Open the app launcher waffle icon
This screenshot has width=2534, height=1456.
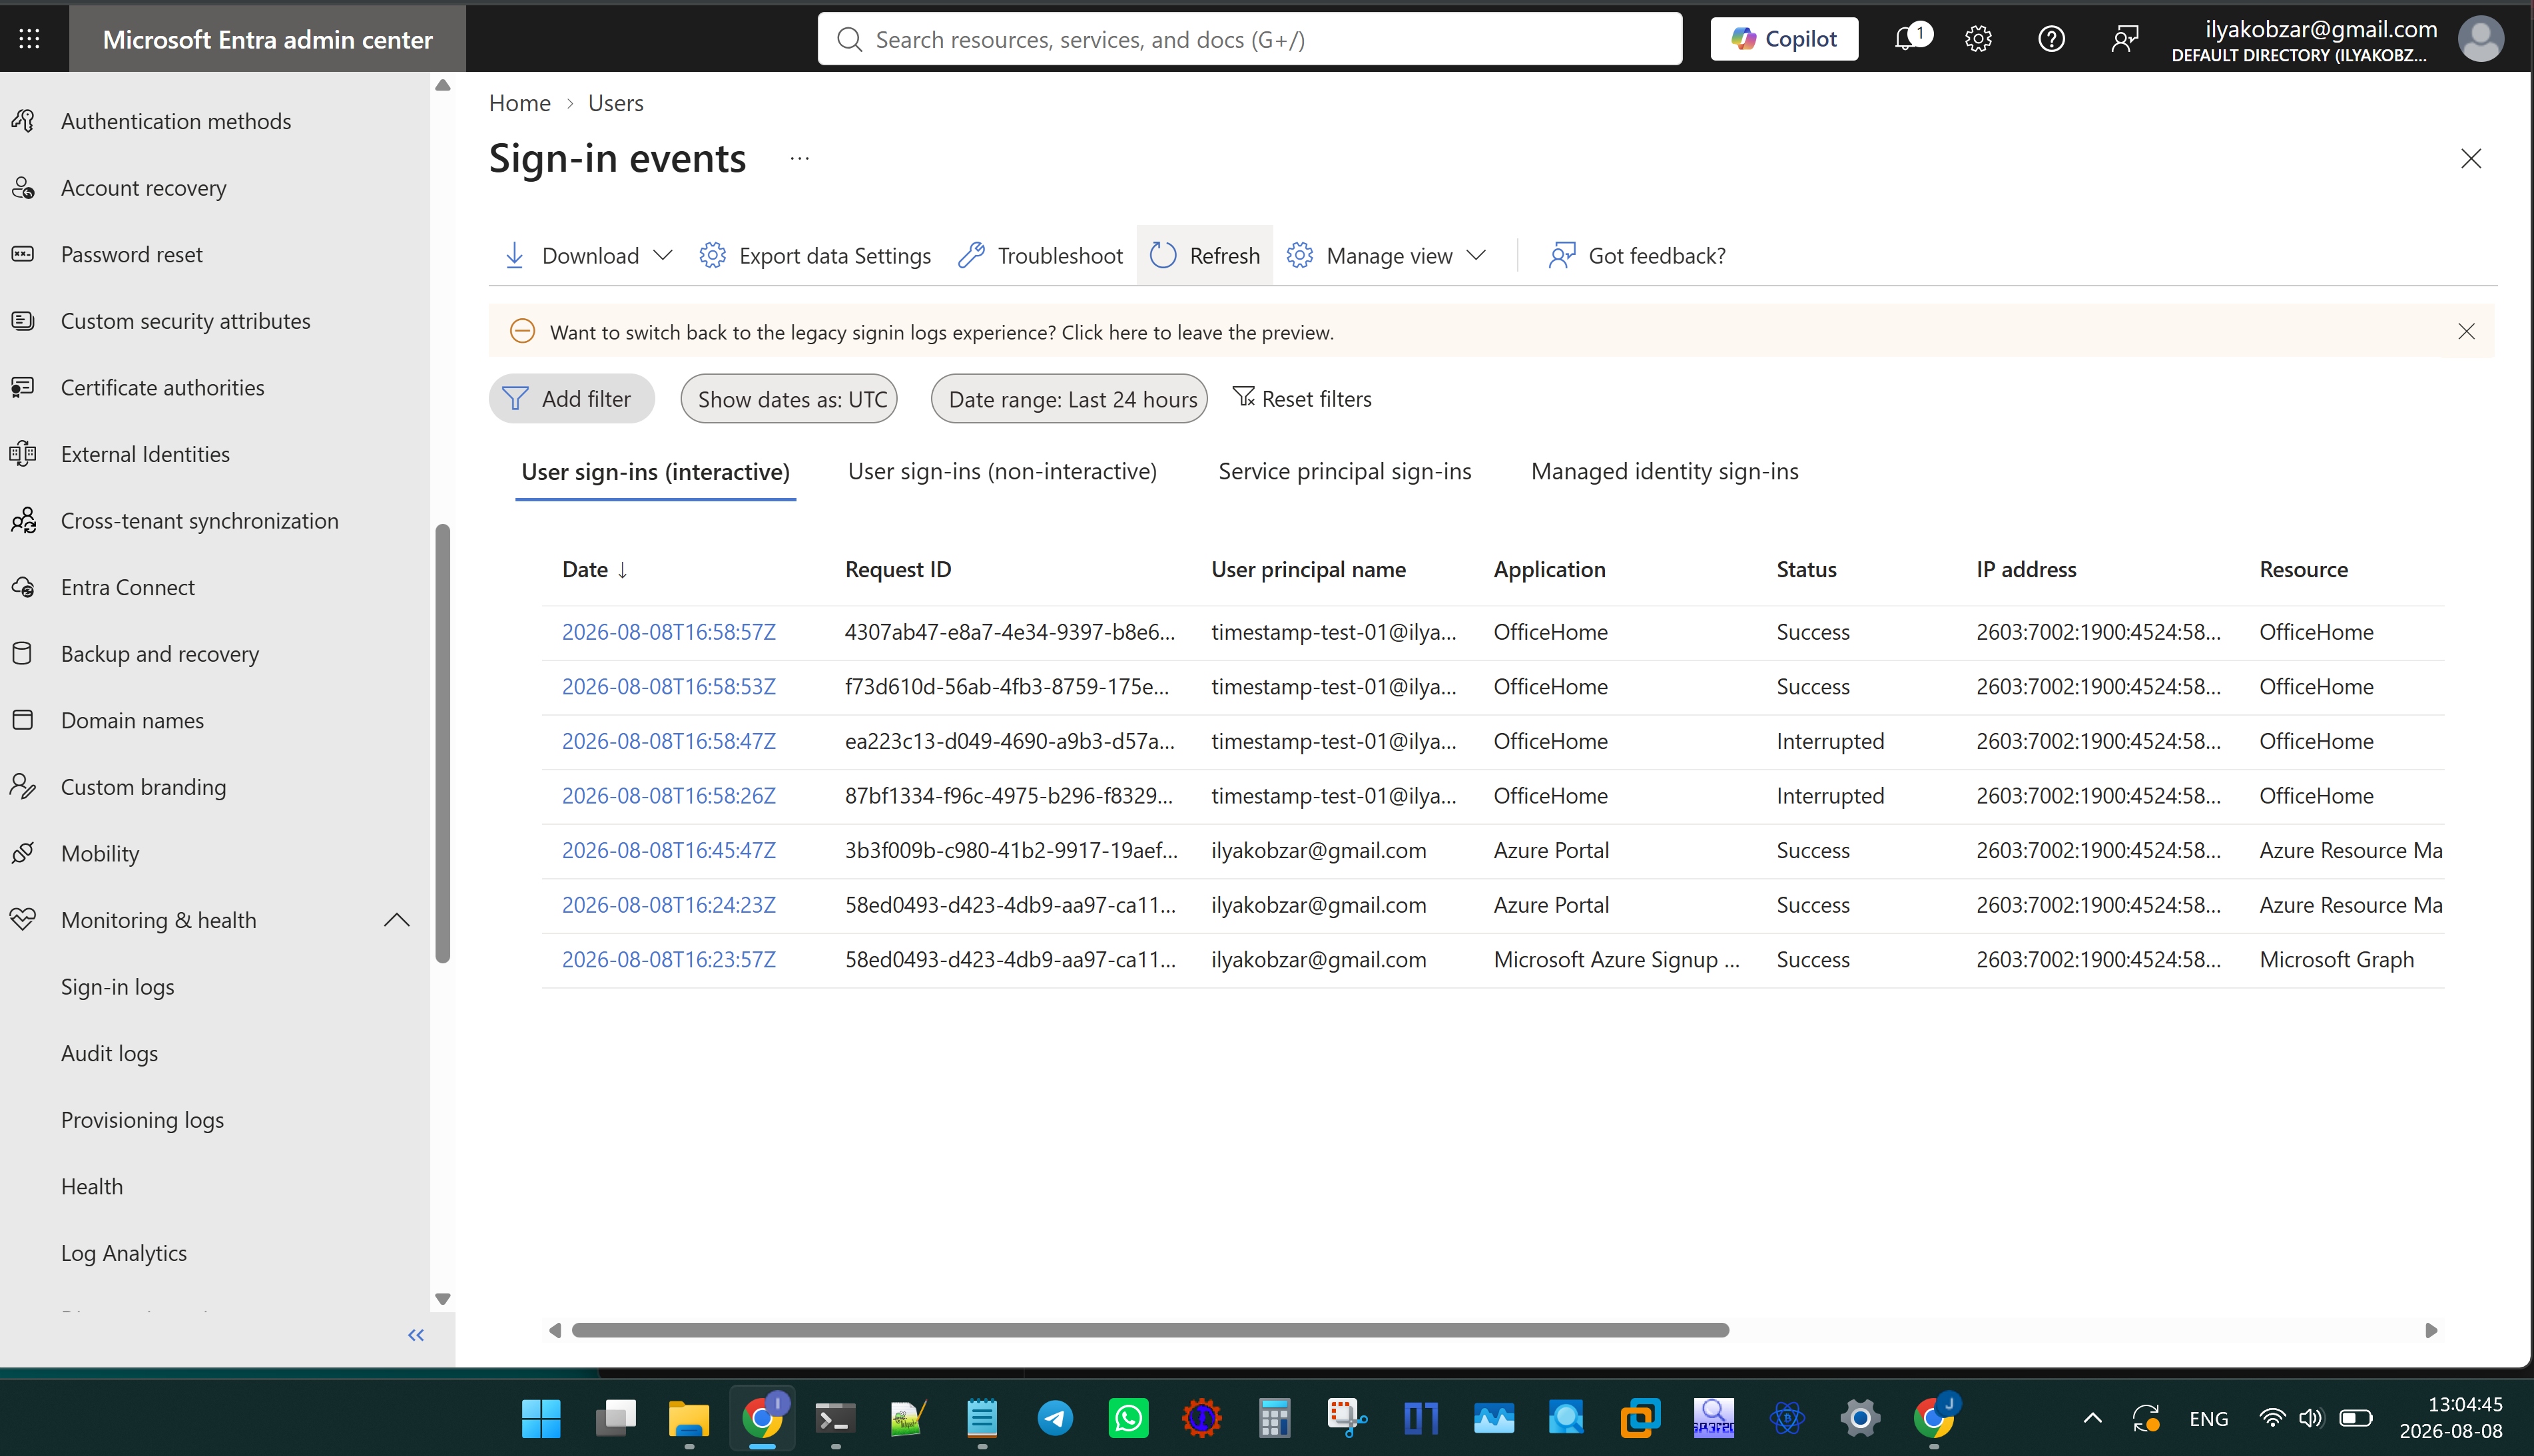(x=29, y=39)
